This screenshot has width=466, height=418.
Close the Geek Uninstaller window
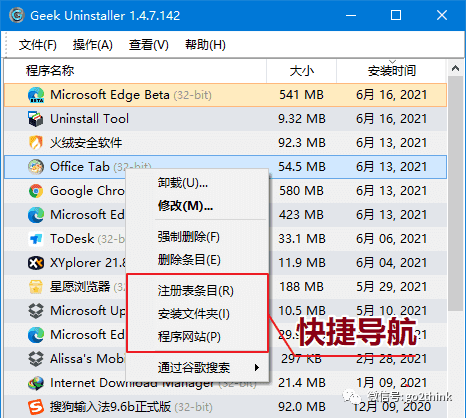442,15
